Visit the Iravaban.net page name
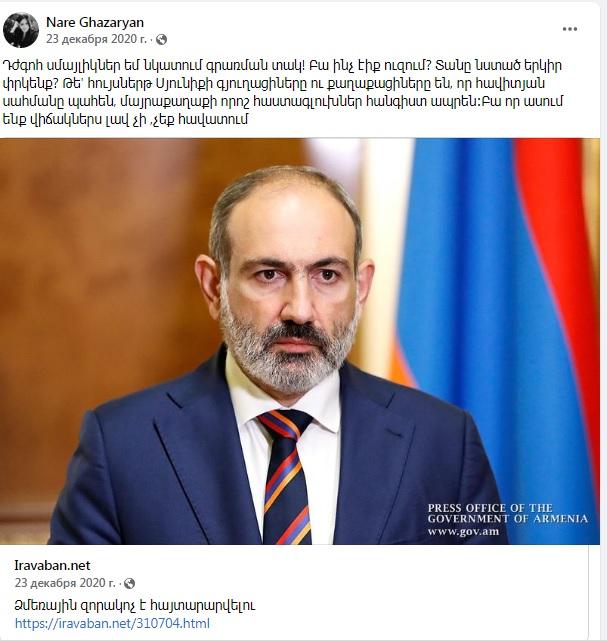This screenshot has height=641, width=607. coord(52,565)
